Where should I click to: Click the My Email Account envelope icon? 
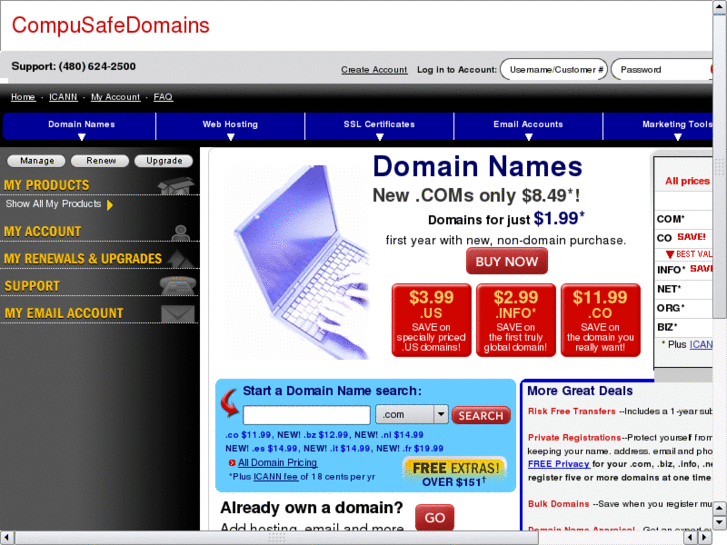[x=178, y=314]
